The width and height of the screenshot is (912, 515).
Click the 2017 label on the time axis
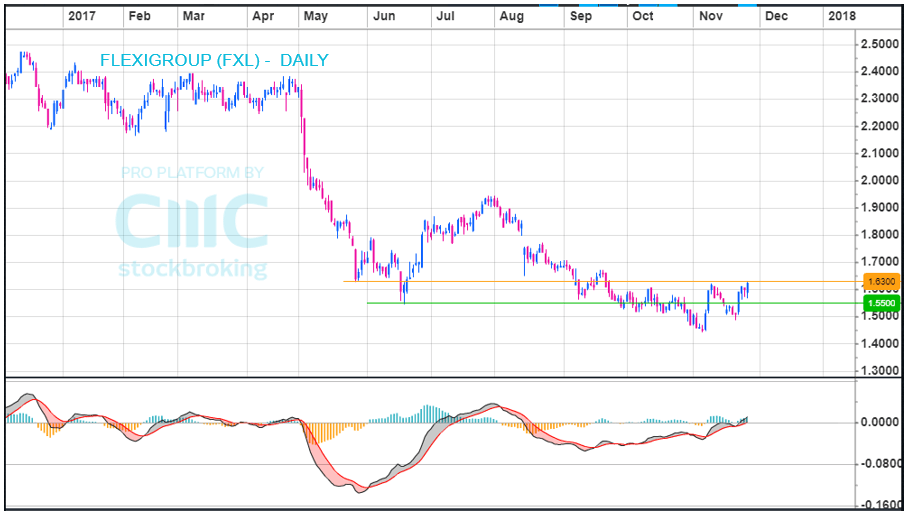coord(81,16)
